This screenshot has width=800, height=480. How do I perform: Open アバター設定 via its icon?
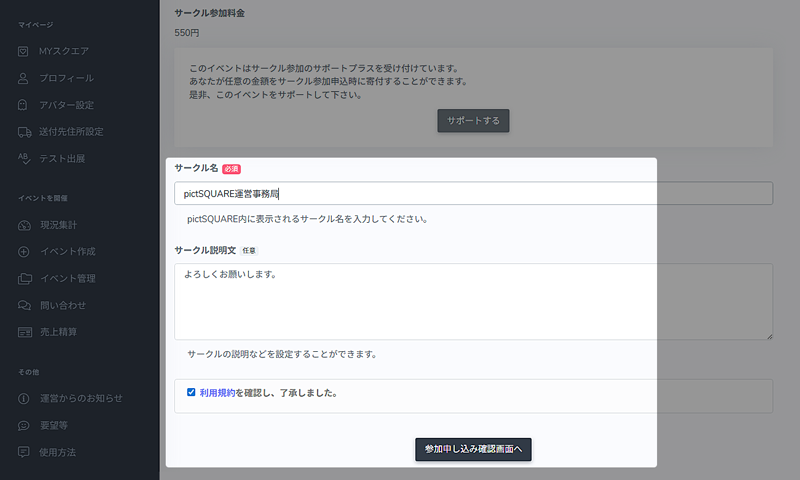tap(24, 105)
